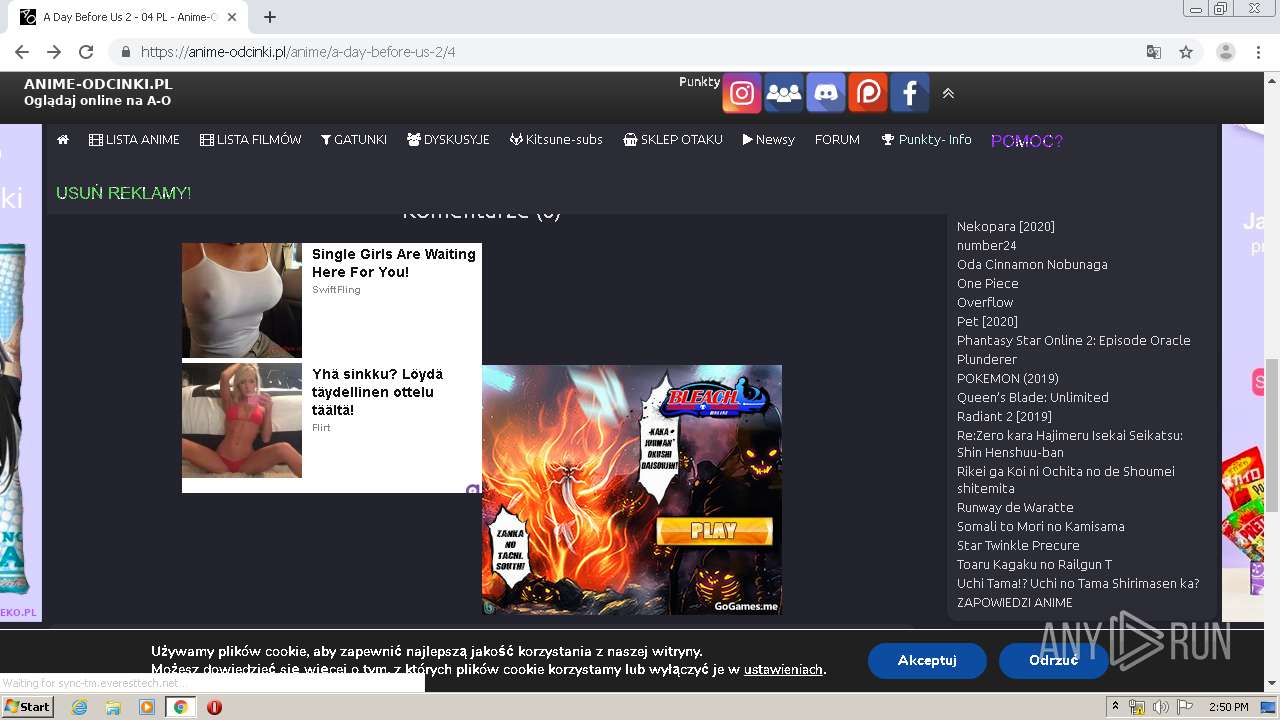Collapse header with double chevron up
Screen dimensions: 1280x720
pyautogui.click(x=948, y=93)
